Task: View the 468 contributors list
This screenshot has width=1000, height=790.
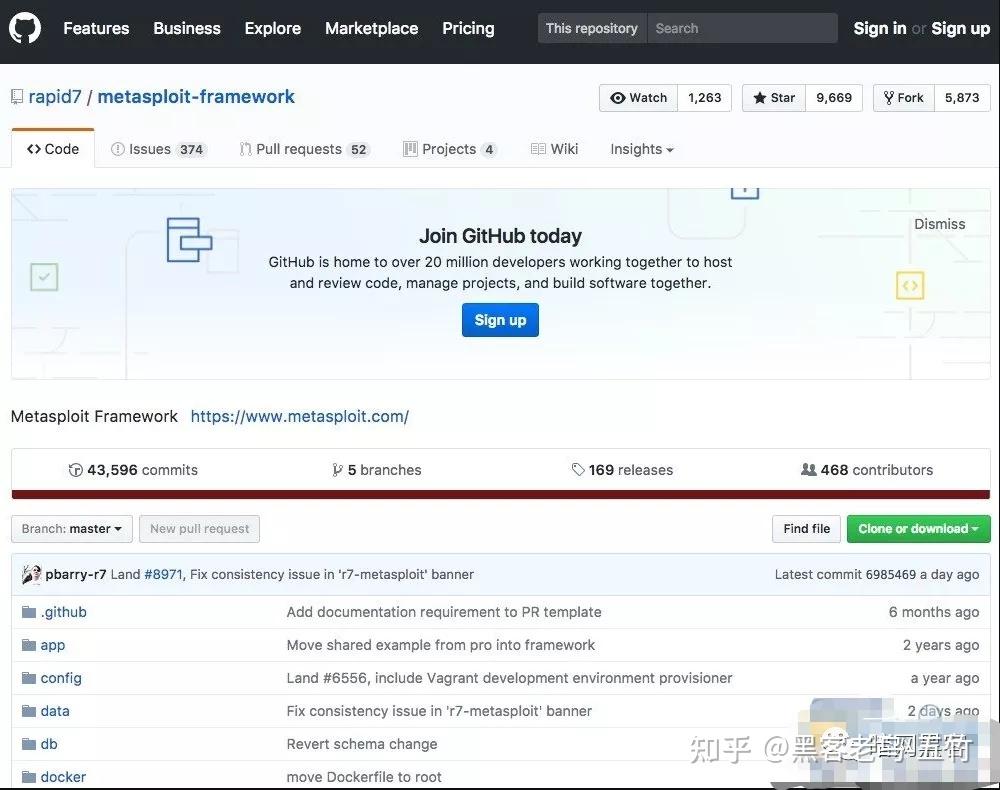Action: [867, 470]
